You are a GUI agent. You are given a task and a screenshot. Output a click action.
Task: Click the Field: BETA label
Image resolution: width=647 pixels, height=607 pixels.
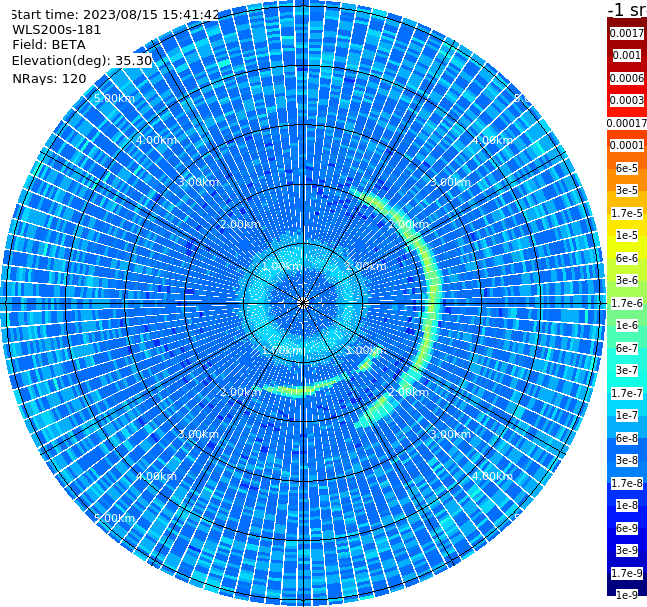pyautogui.click(x=49, y=45)
